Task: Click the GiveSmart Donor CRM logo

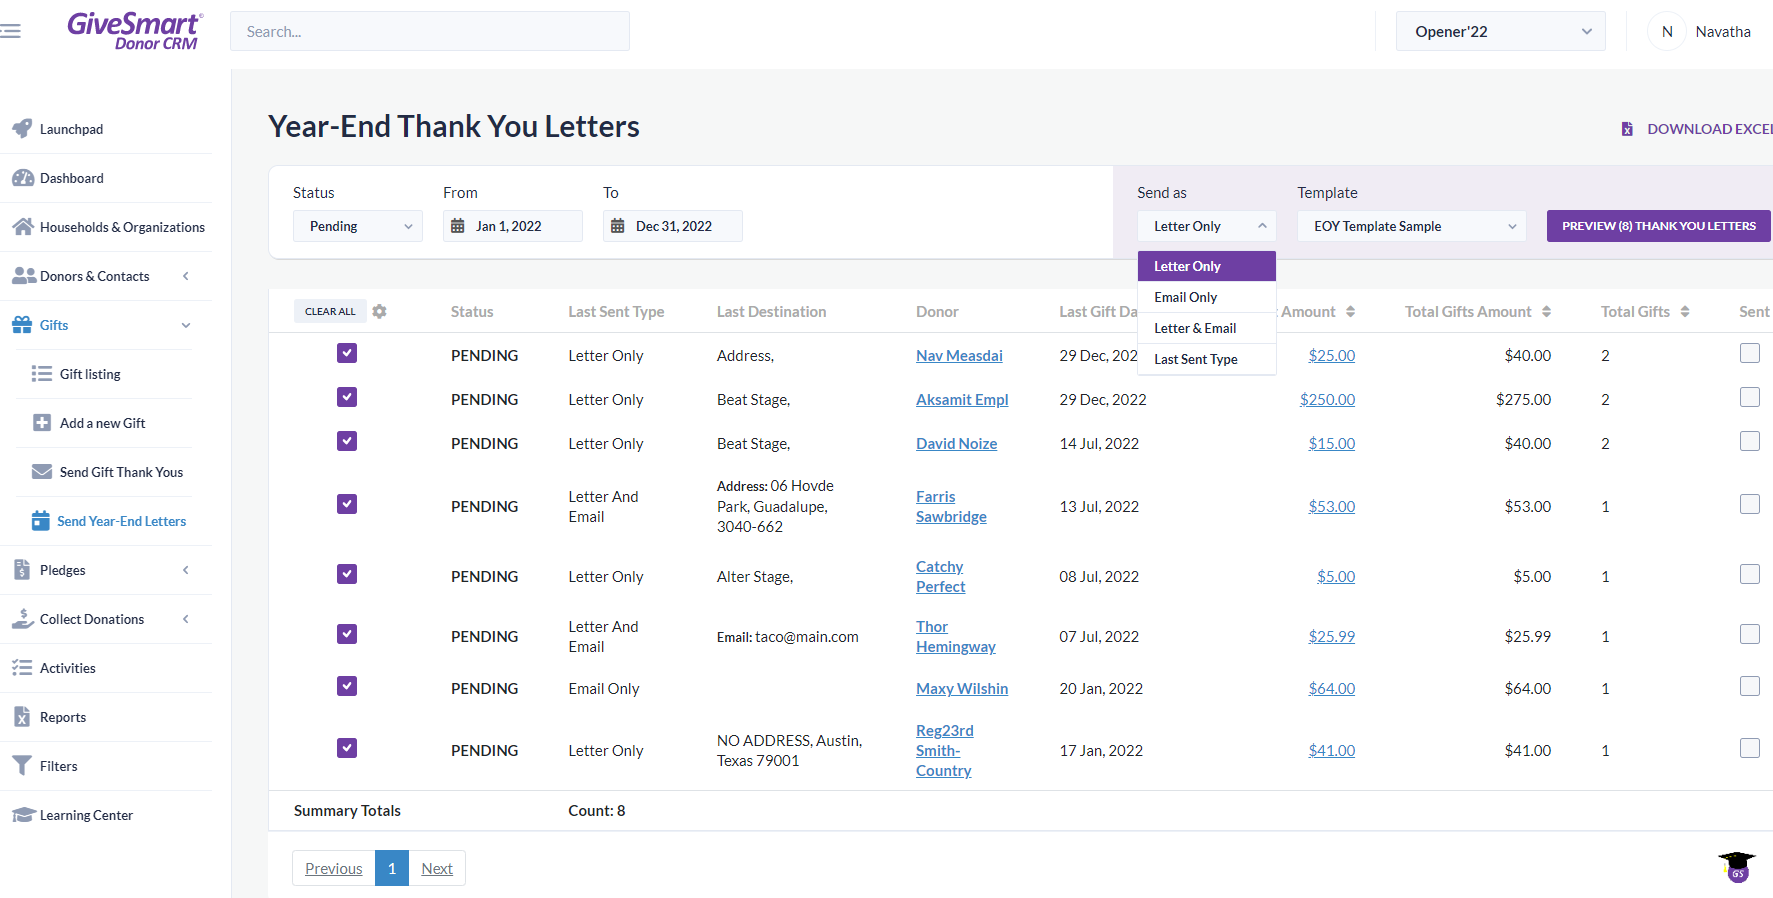Action: click(x=135, y=31)
